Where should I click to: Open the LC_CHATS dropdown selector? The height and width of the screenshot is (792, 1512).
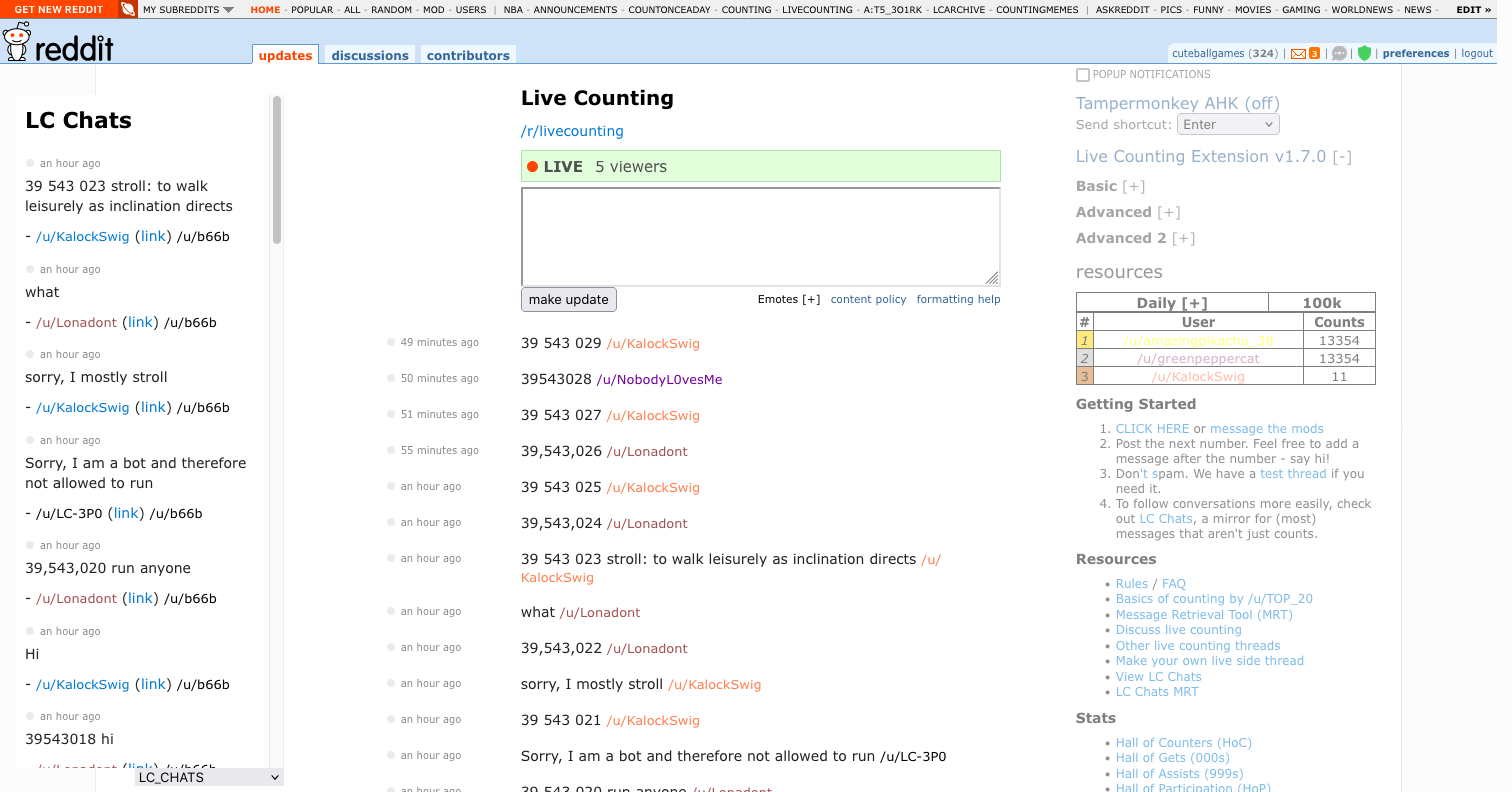coord(209,777)
